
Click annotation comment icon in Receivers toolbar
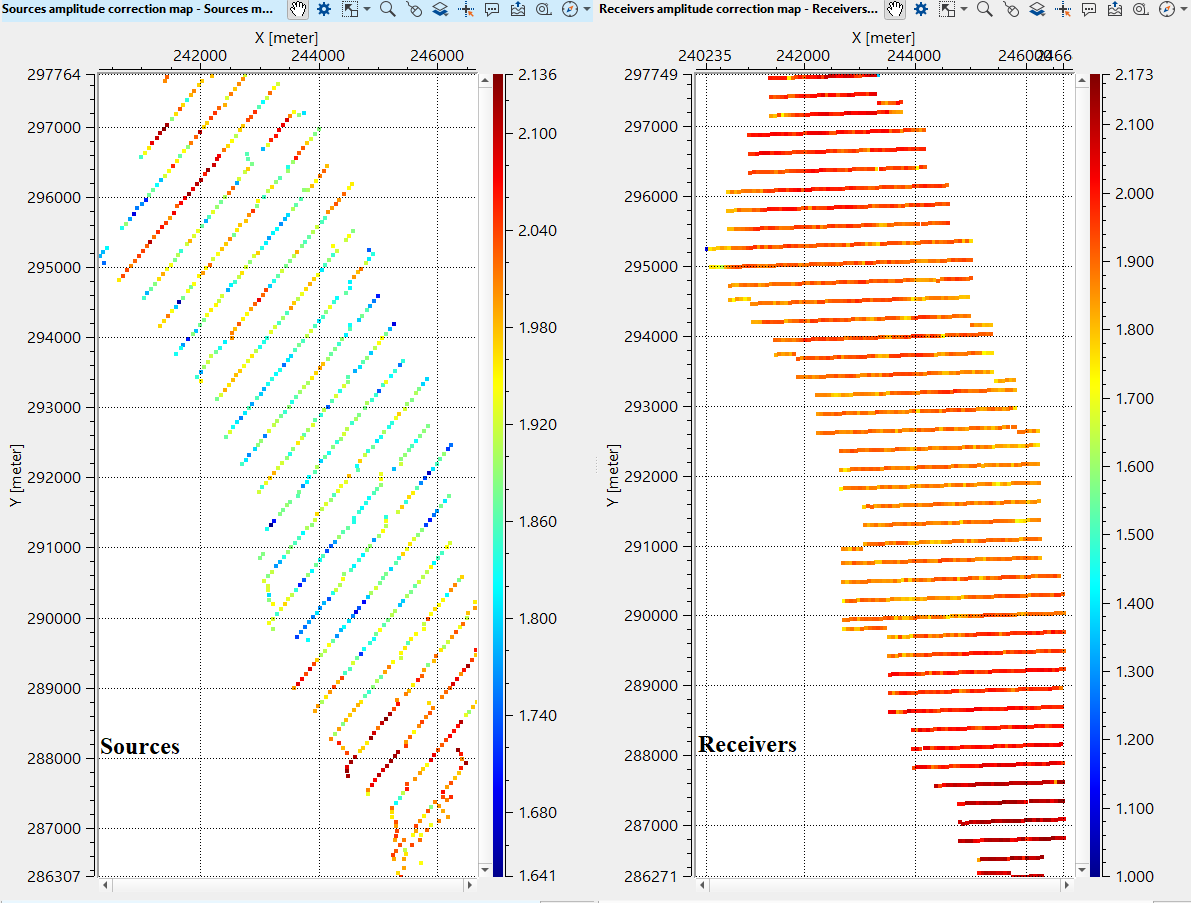1089,9
